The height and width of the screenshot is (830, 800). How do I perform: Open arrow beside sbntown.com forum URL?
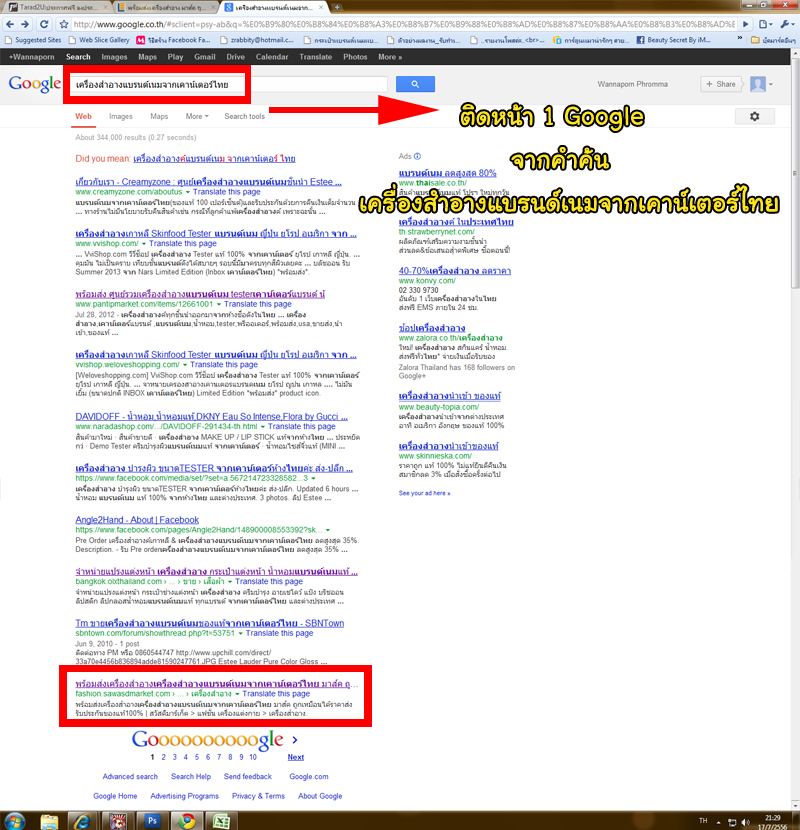[240, 634]
